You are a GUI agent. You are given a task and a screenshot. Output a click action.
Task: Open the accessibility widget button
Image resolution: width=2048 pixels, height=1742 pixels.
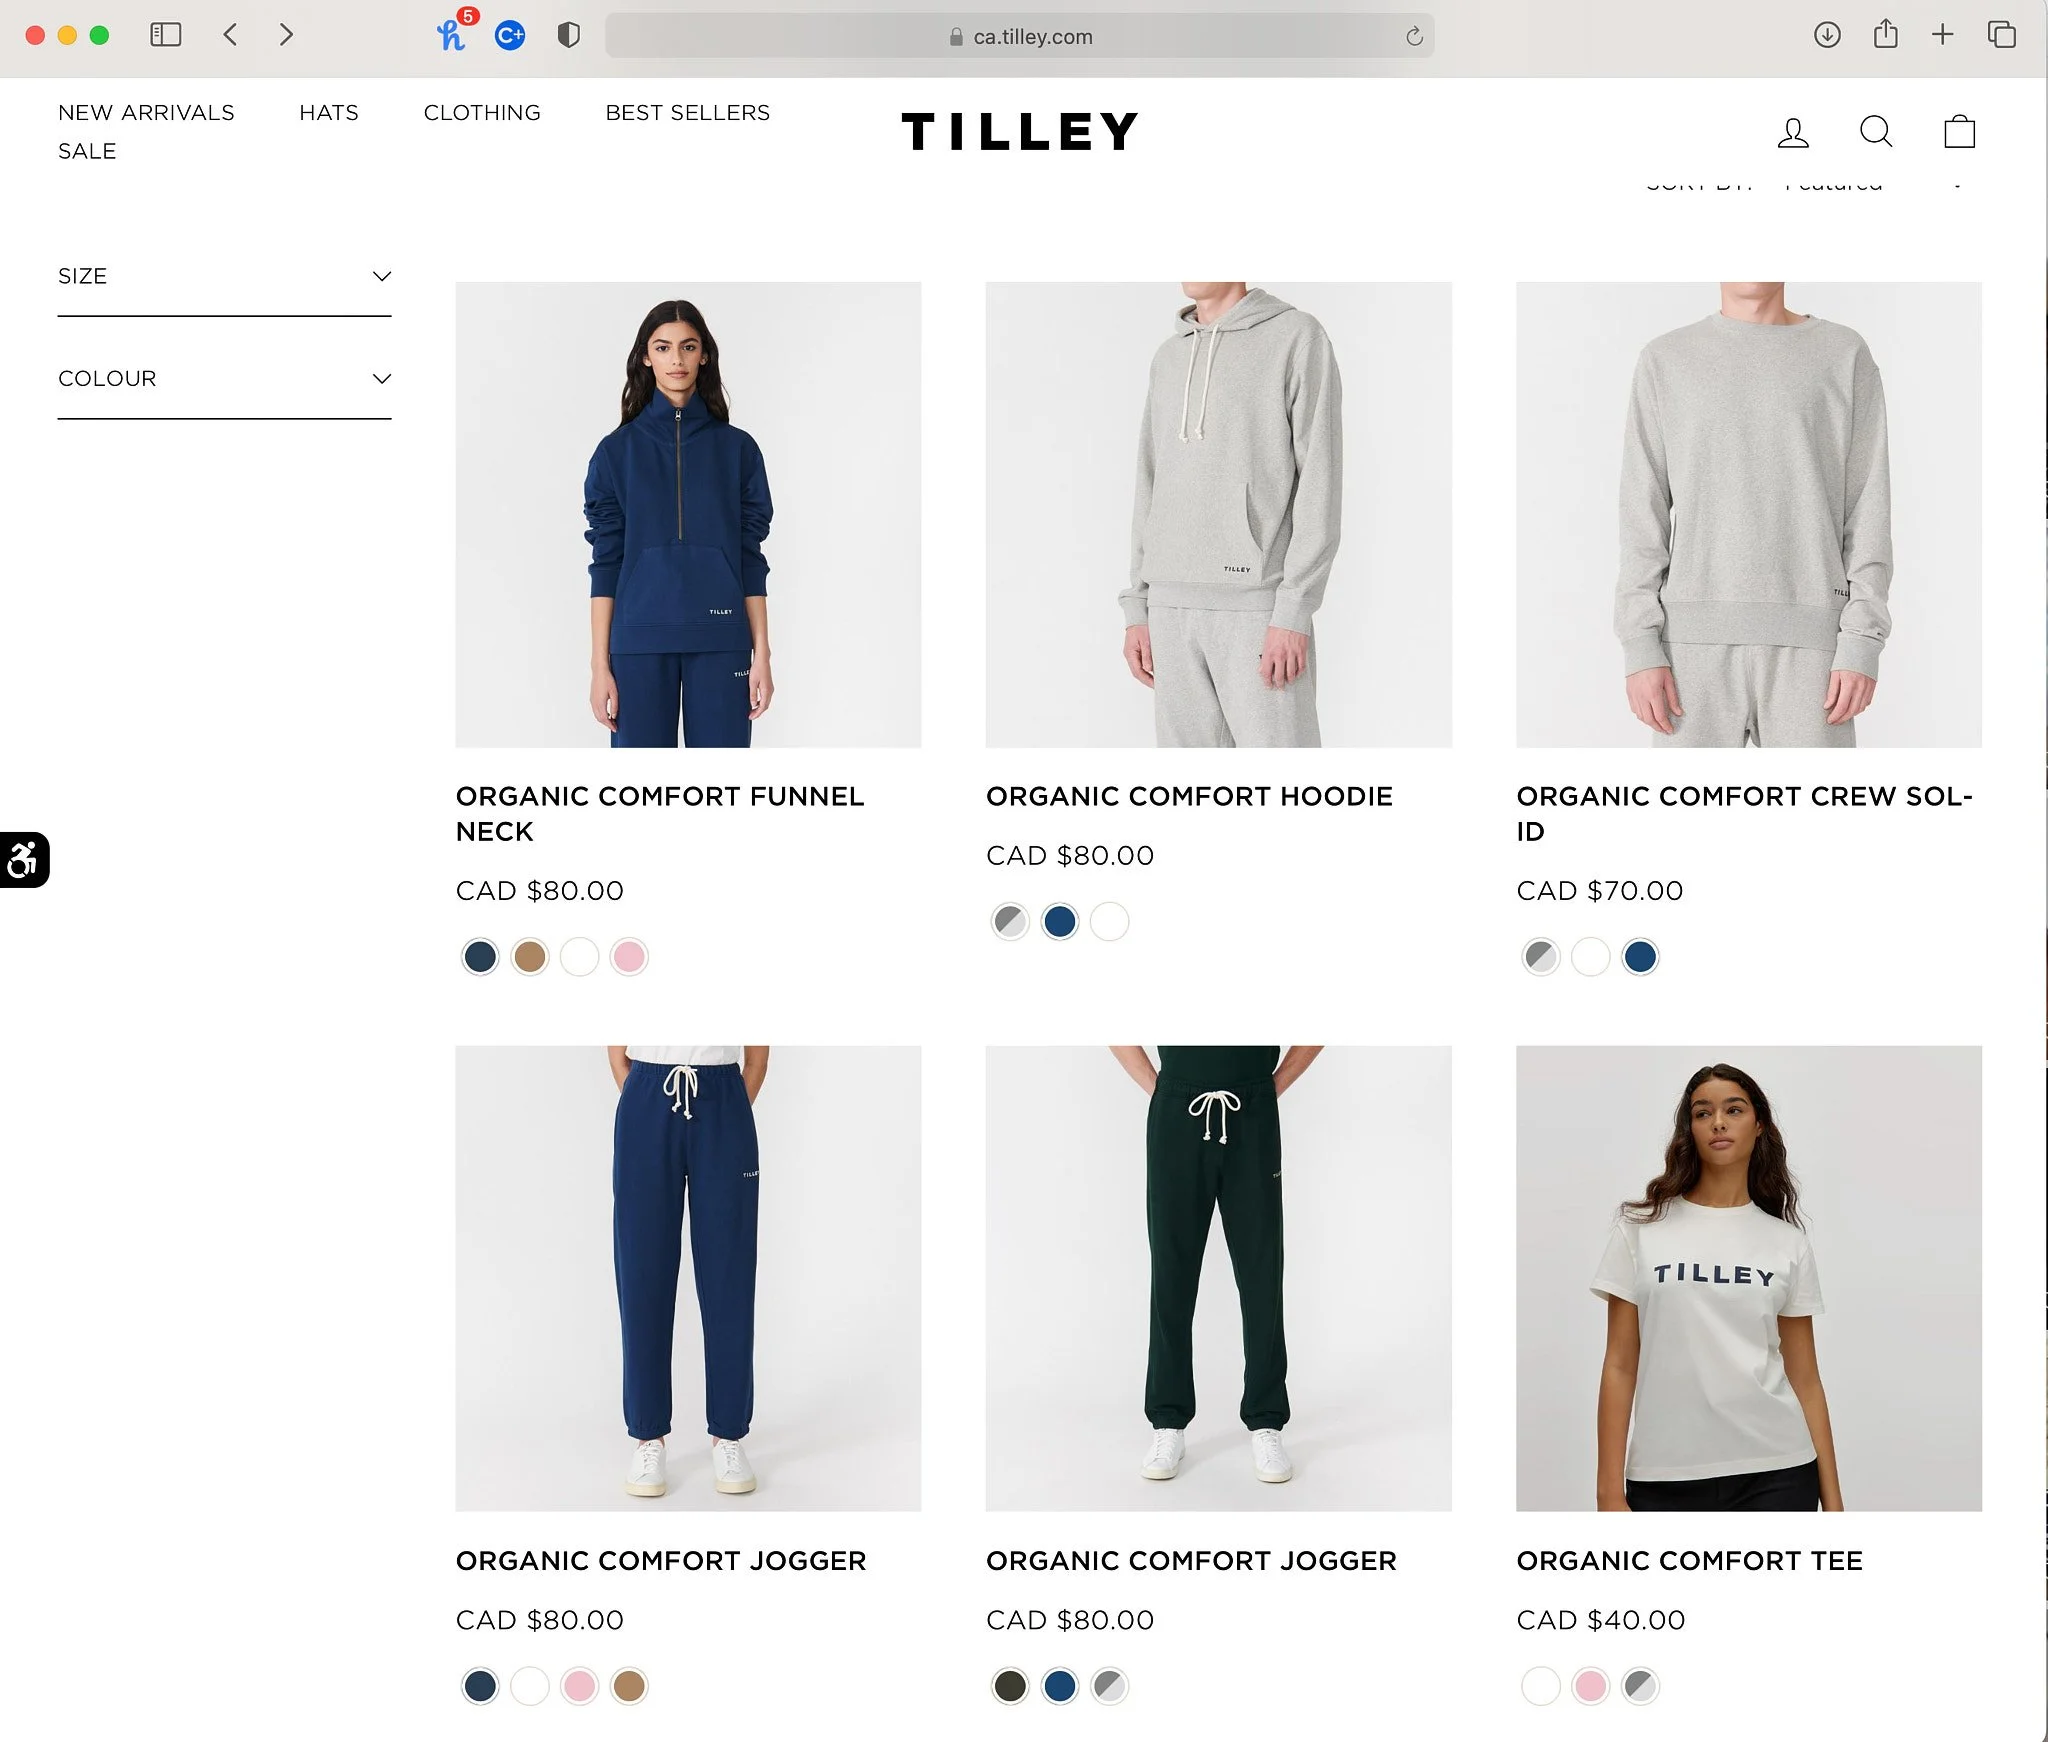pyautogui.click(x=24, y=860)
